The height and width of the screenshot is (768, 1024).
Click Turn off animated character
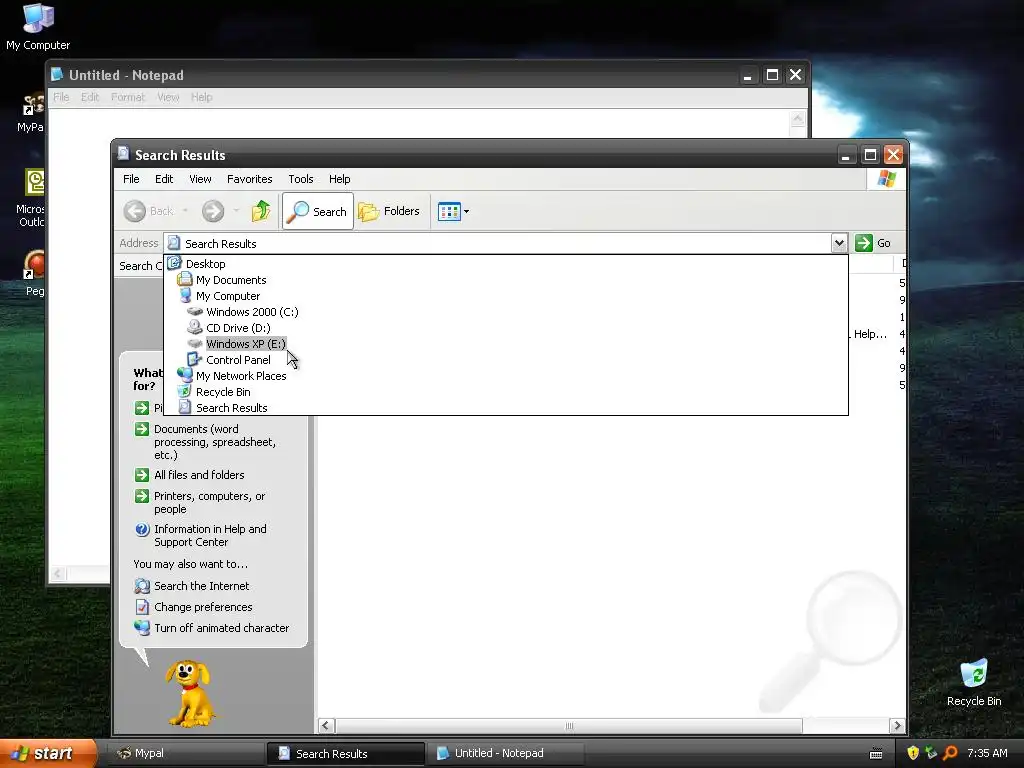[221, 628]
